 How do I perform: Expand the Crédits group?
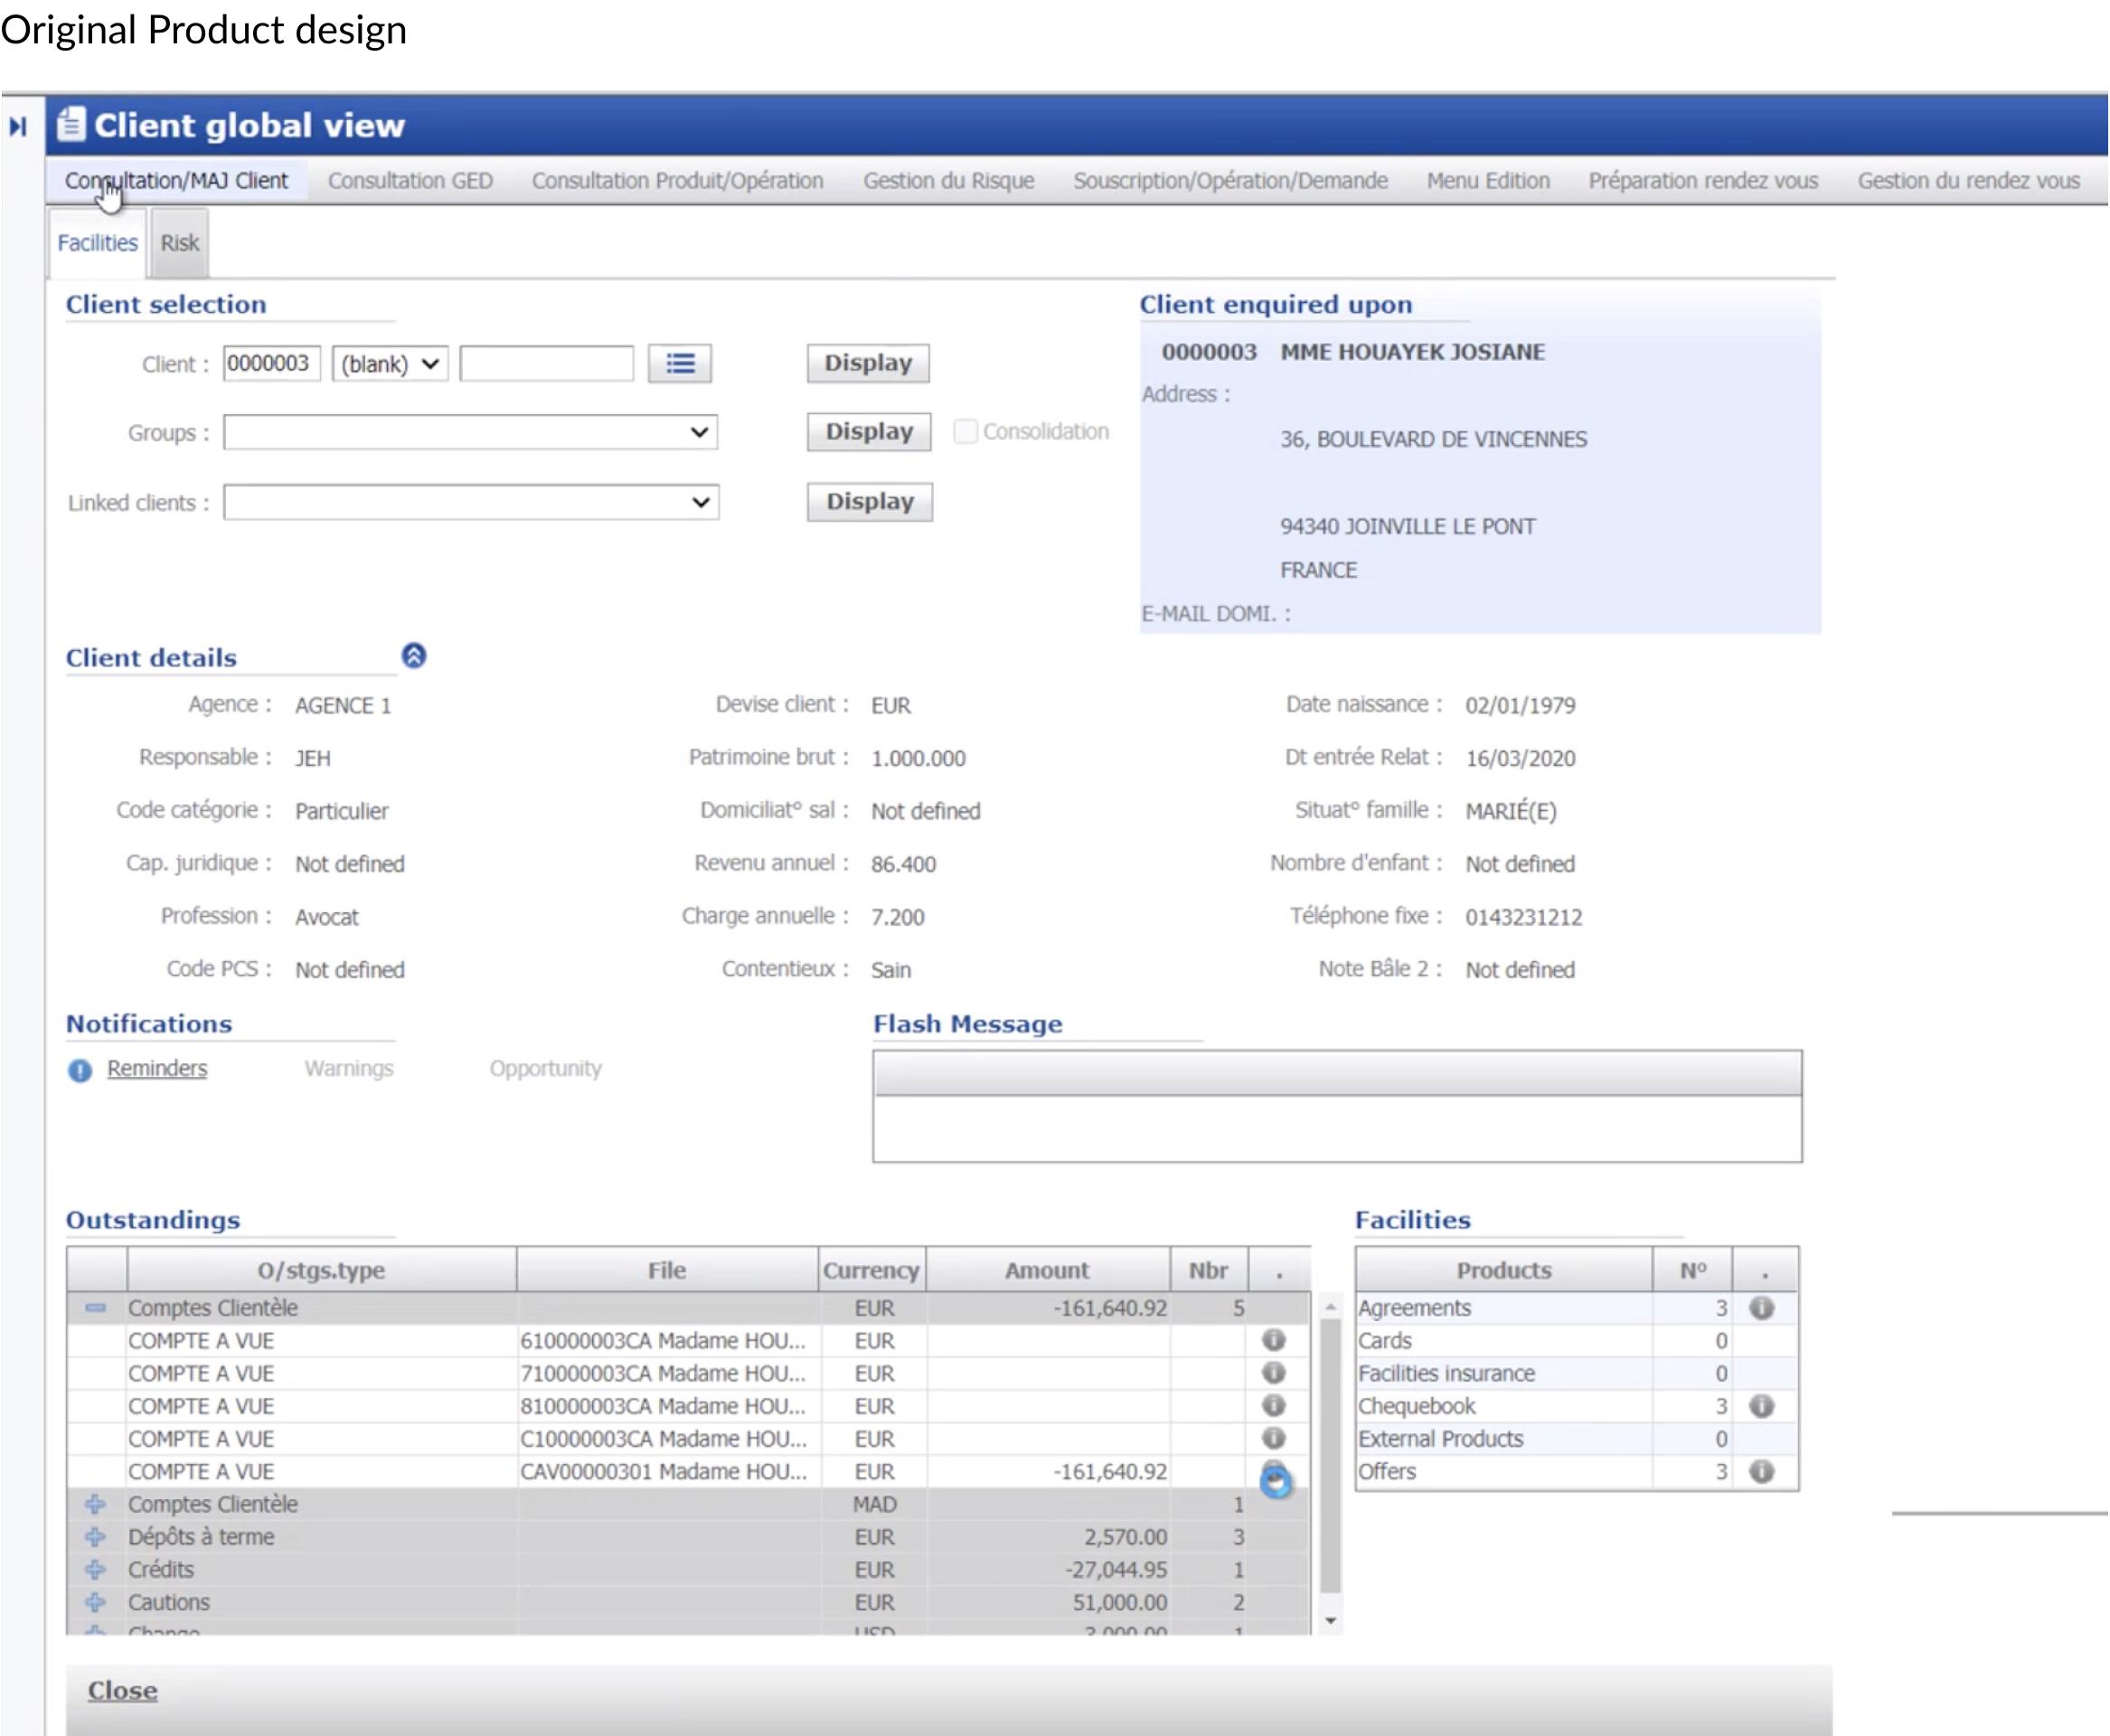point(95,1569)
